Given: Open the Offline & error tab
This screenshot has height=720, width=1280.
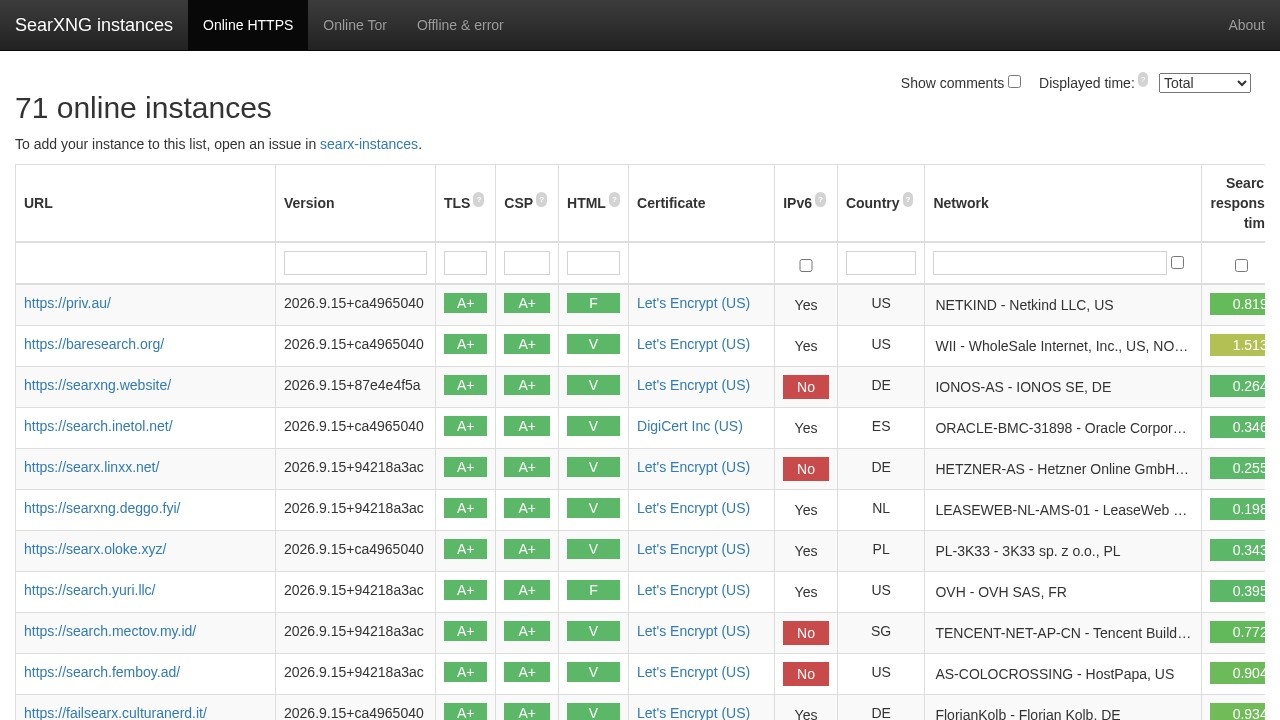Looking at the screenshot, I should pyautogui.click(x=460, y=25).
